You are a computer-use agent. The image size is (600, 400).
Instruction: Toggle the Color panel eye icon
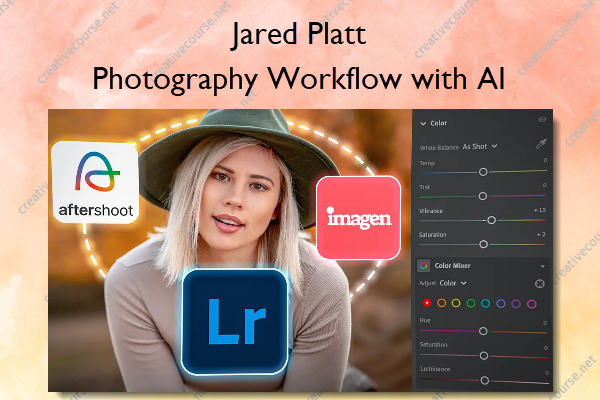coord(542,119)
